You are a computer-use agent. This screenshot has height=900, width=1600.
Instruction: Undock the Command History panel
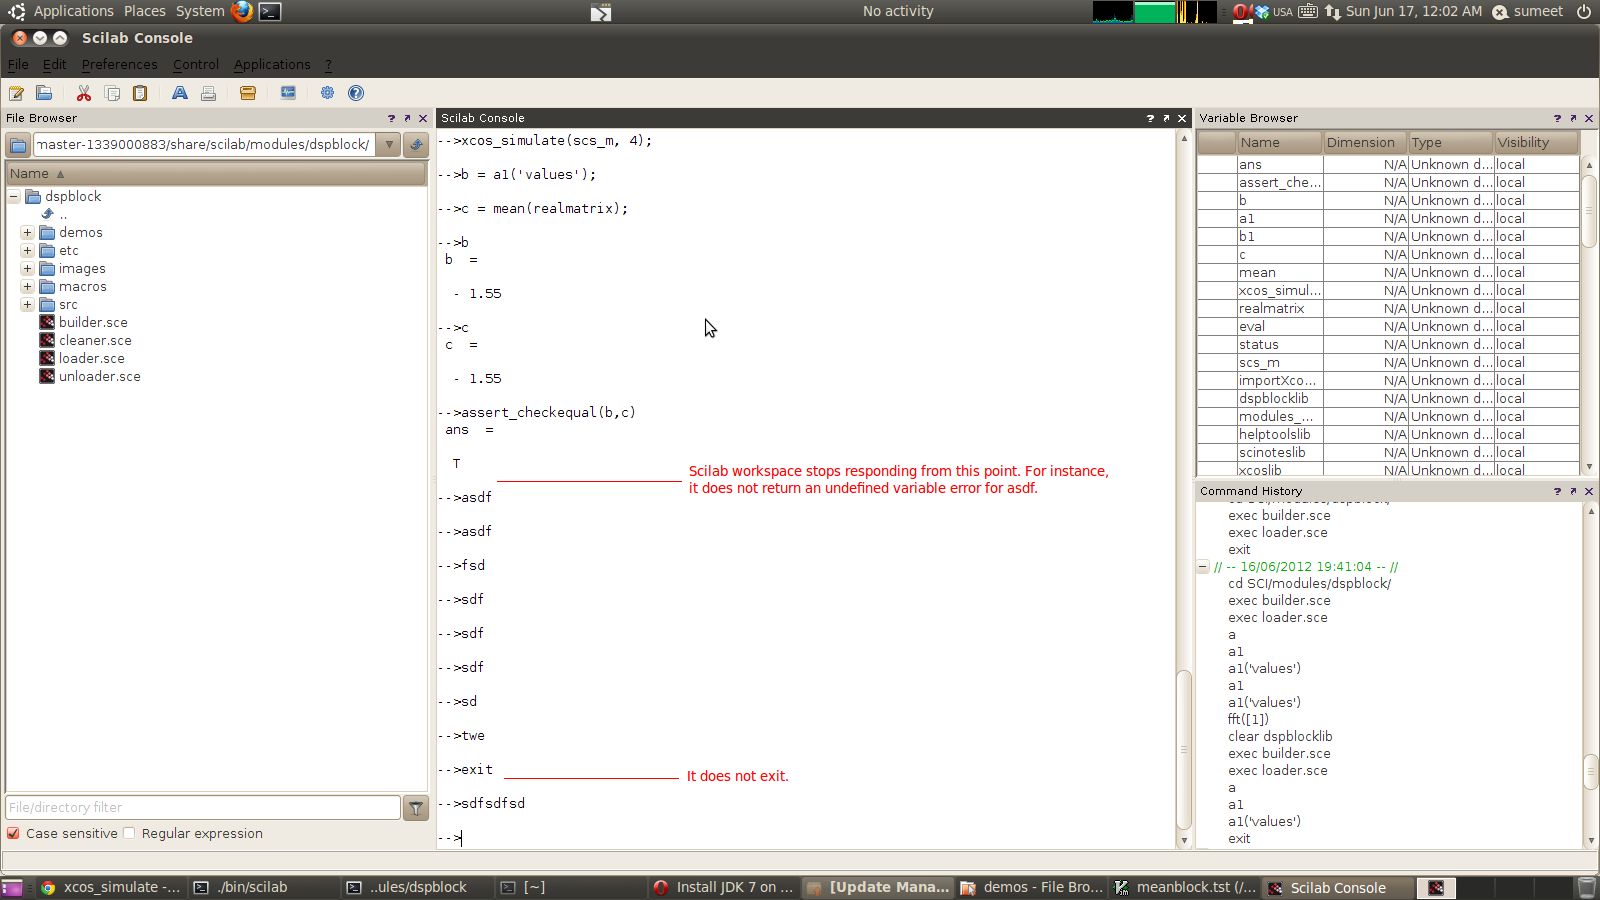pyautogui.click(x=1573, y=491)
